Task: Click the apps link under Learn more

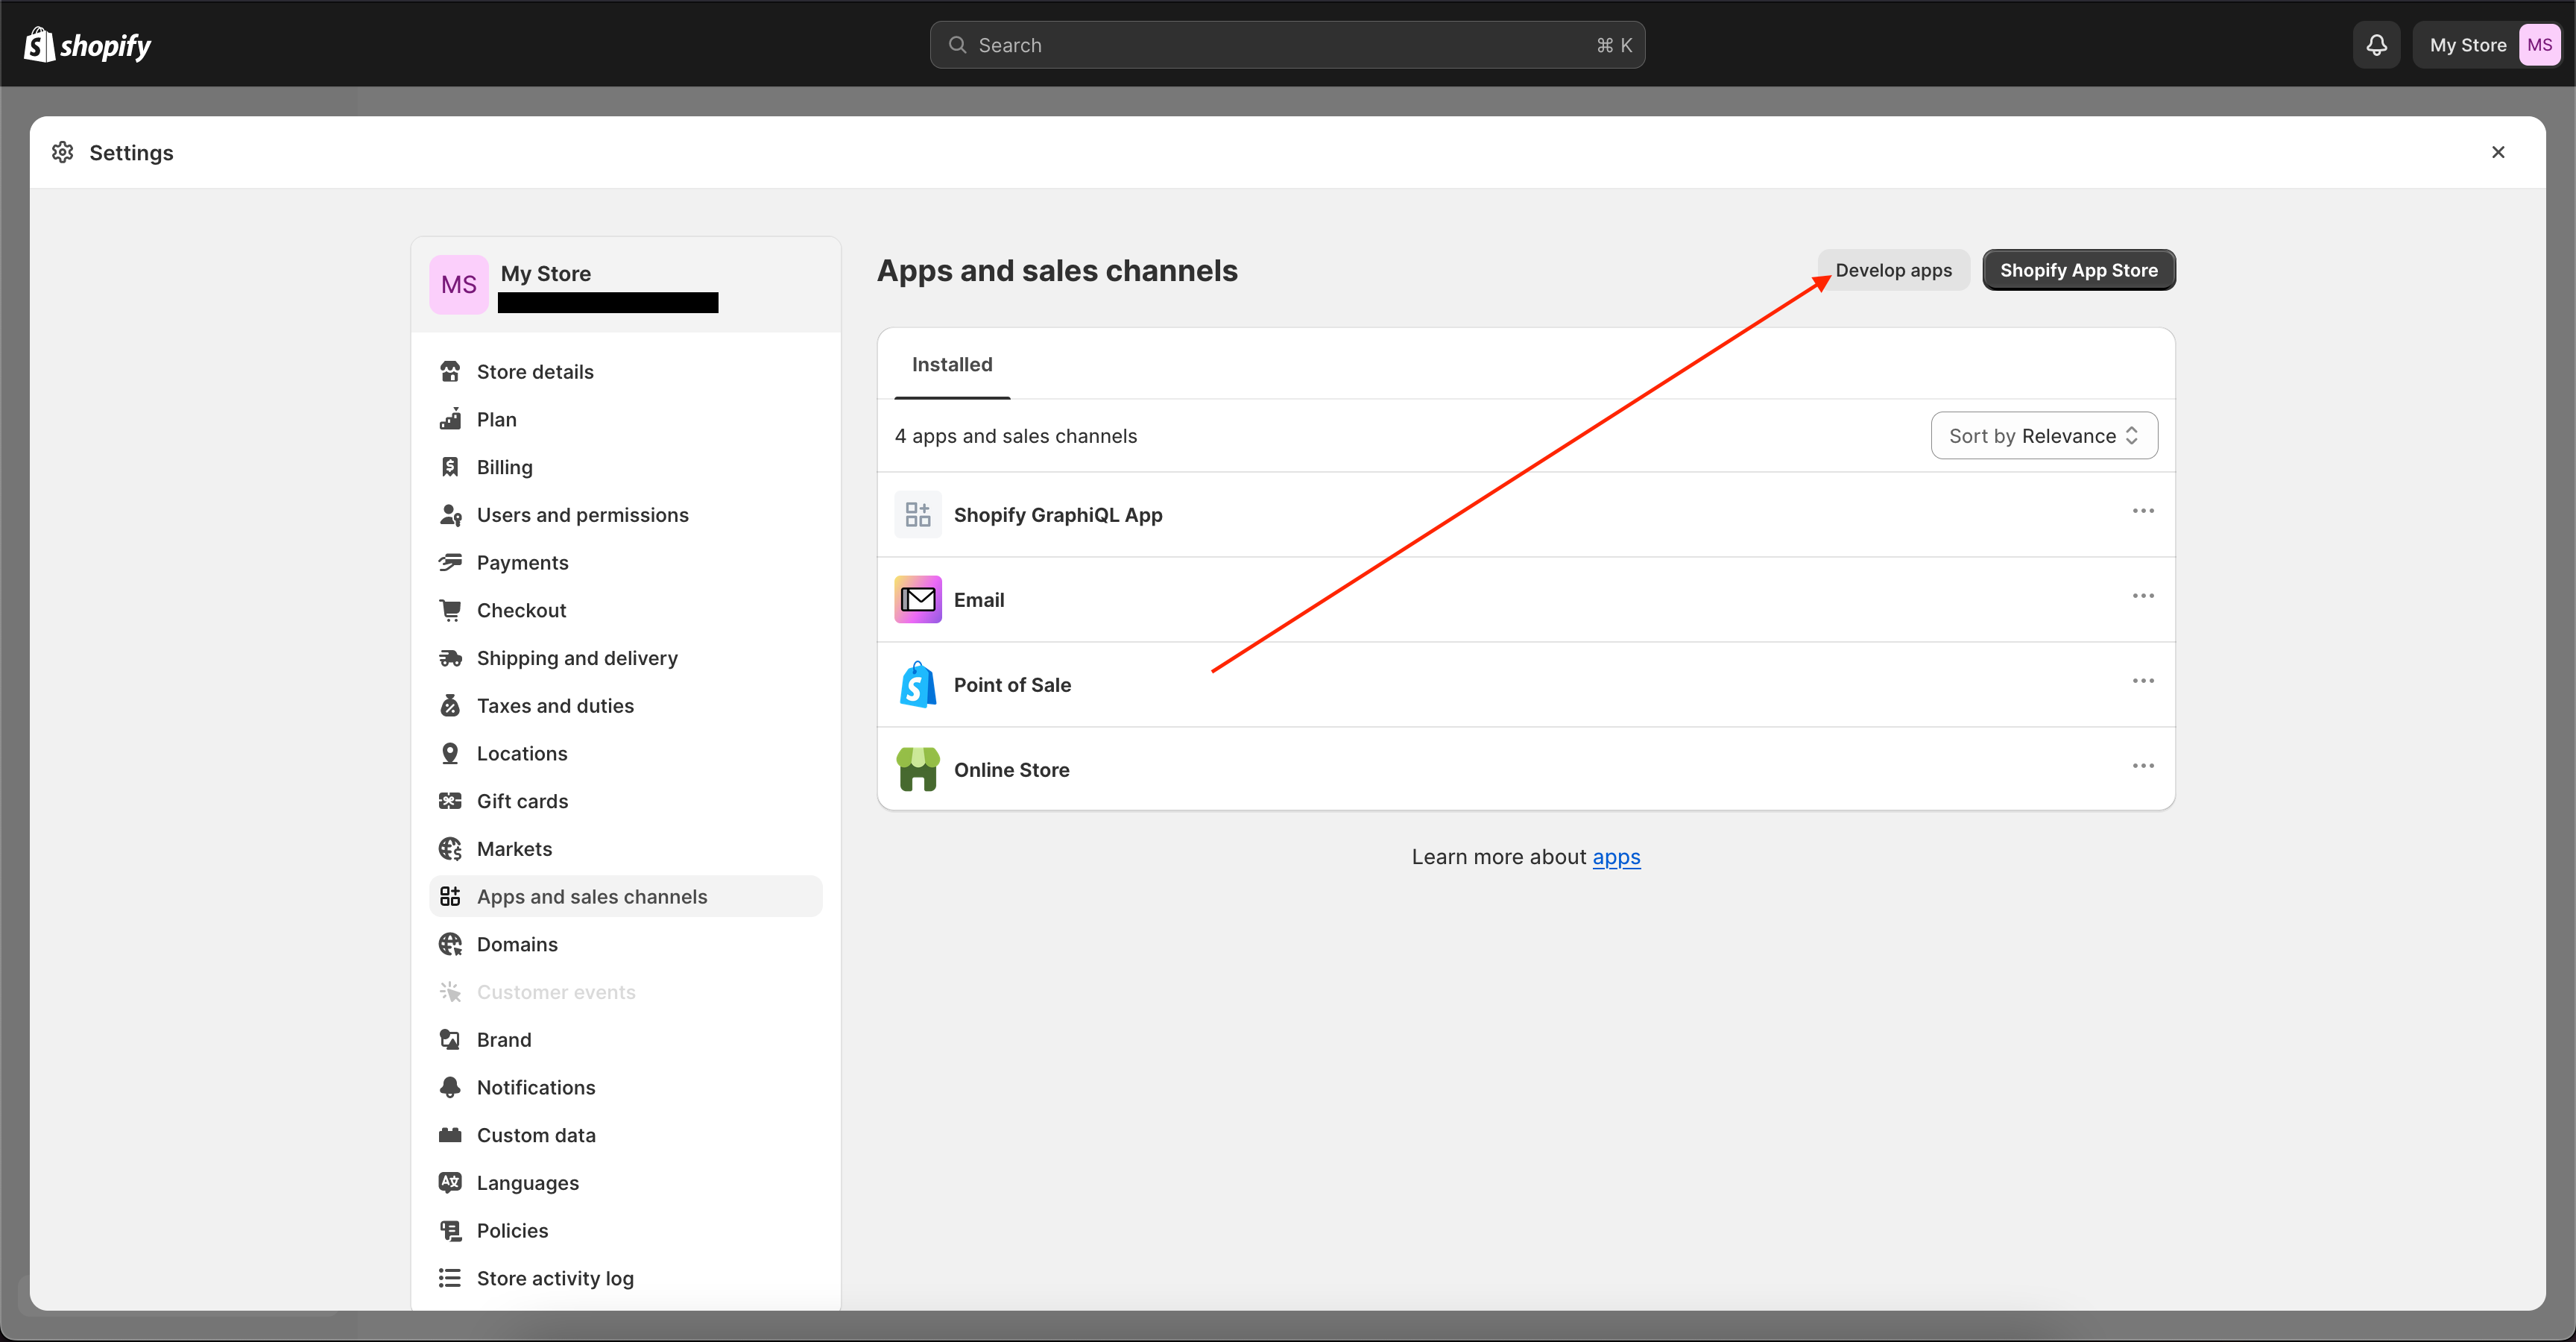Action: [x=1616, y=857]
